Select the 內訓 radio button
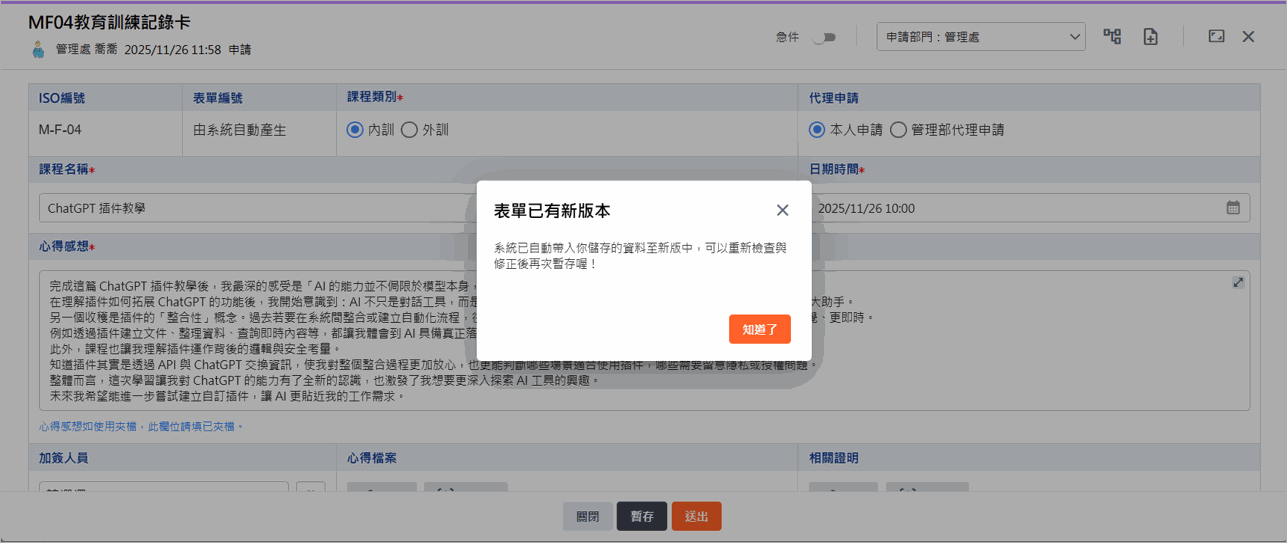Screen dimensions: 1287x543 point(355,130)
